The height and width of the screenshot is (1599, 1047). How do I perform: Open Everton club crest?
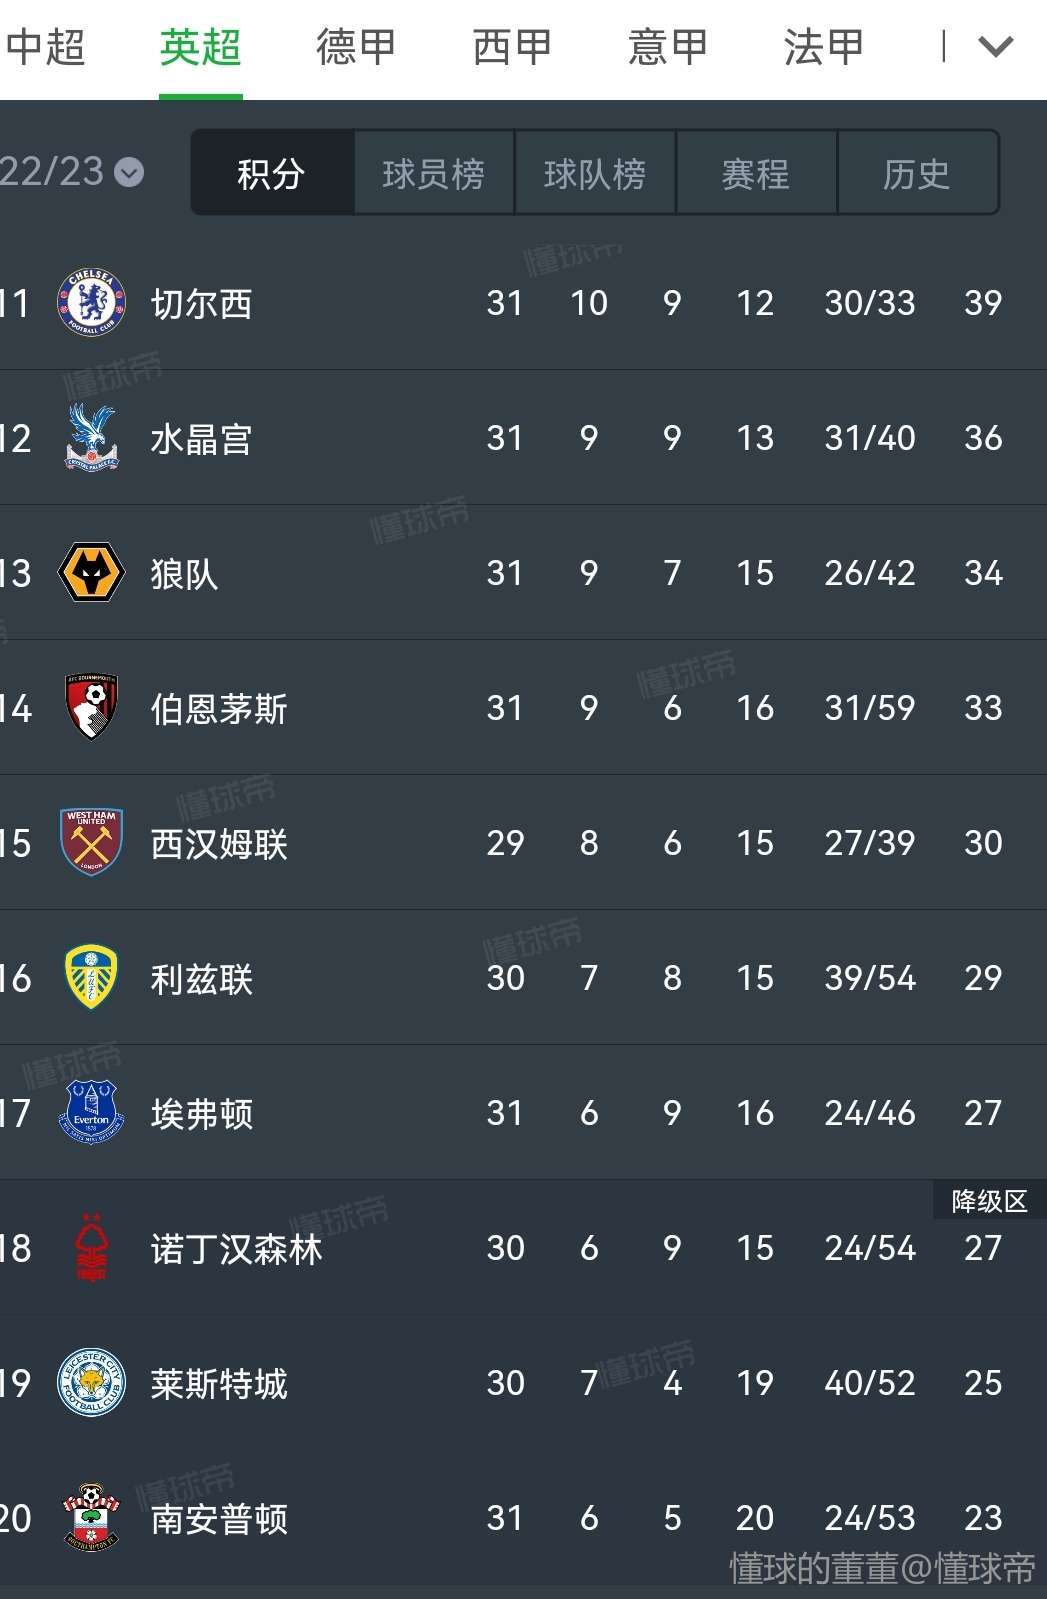coord(91,1112)
